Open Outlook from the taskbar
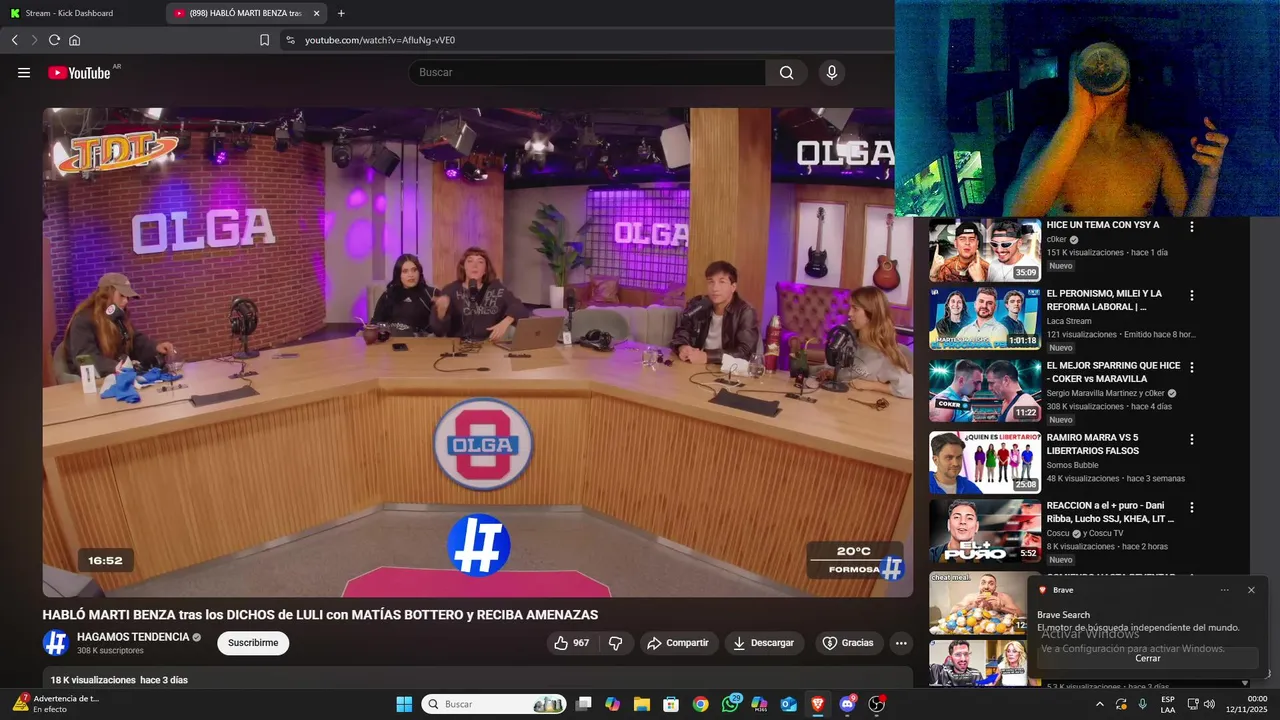 tap(788, 704)
